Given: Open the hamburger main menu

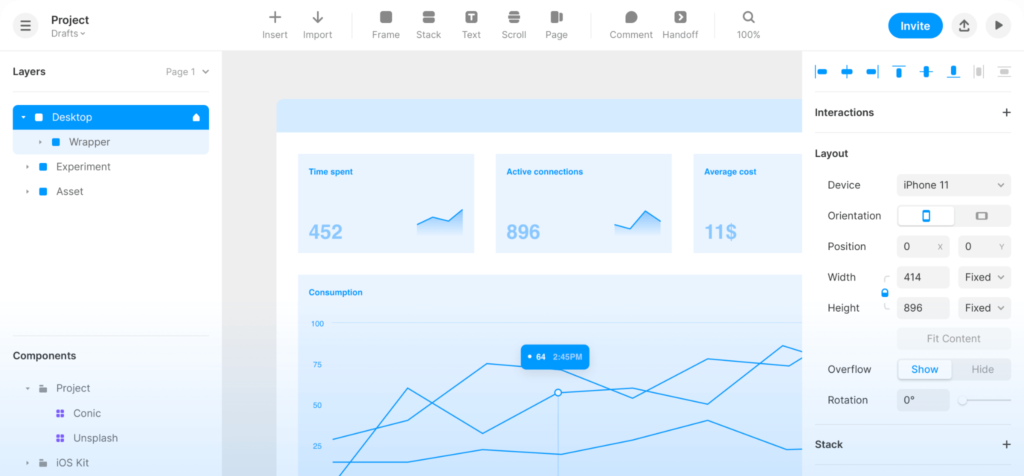Looking at the screenshot, I should pyautogui.click(x=25, y=25).
